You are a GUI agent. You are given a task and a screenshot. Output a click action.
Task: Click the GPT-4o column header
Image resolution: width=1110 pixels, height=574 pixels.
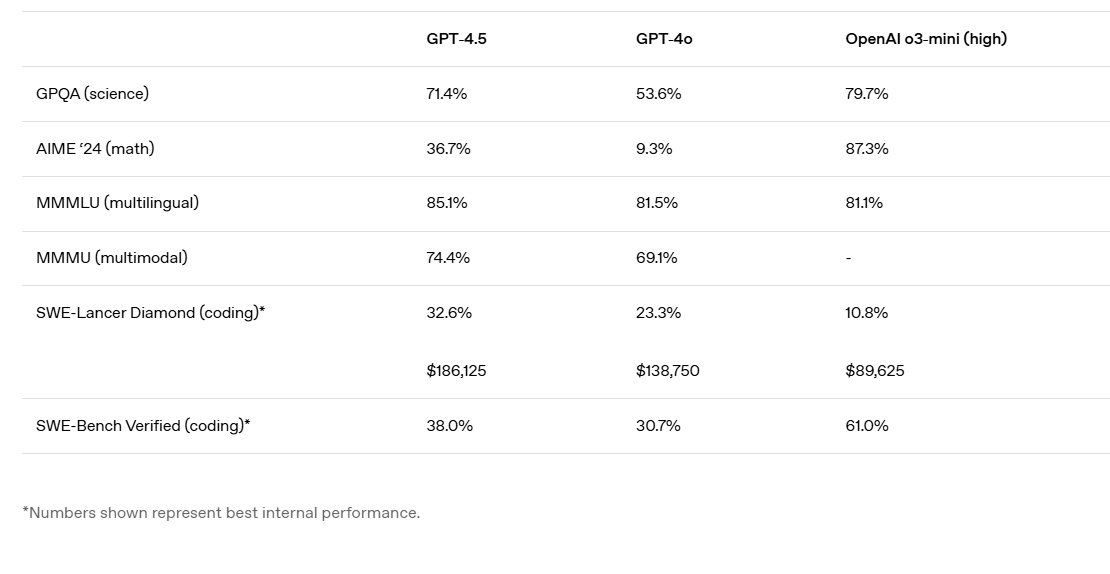pyautogui.click(x=665, y=39)
